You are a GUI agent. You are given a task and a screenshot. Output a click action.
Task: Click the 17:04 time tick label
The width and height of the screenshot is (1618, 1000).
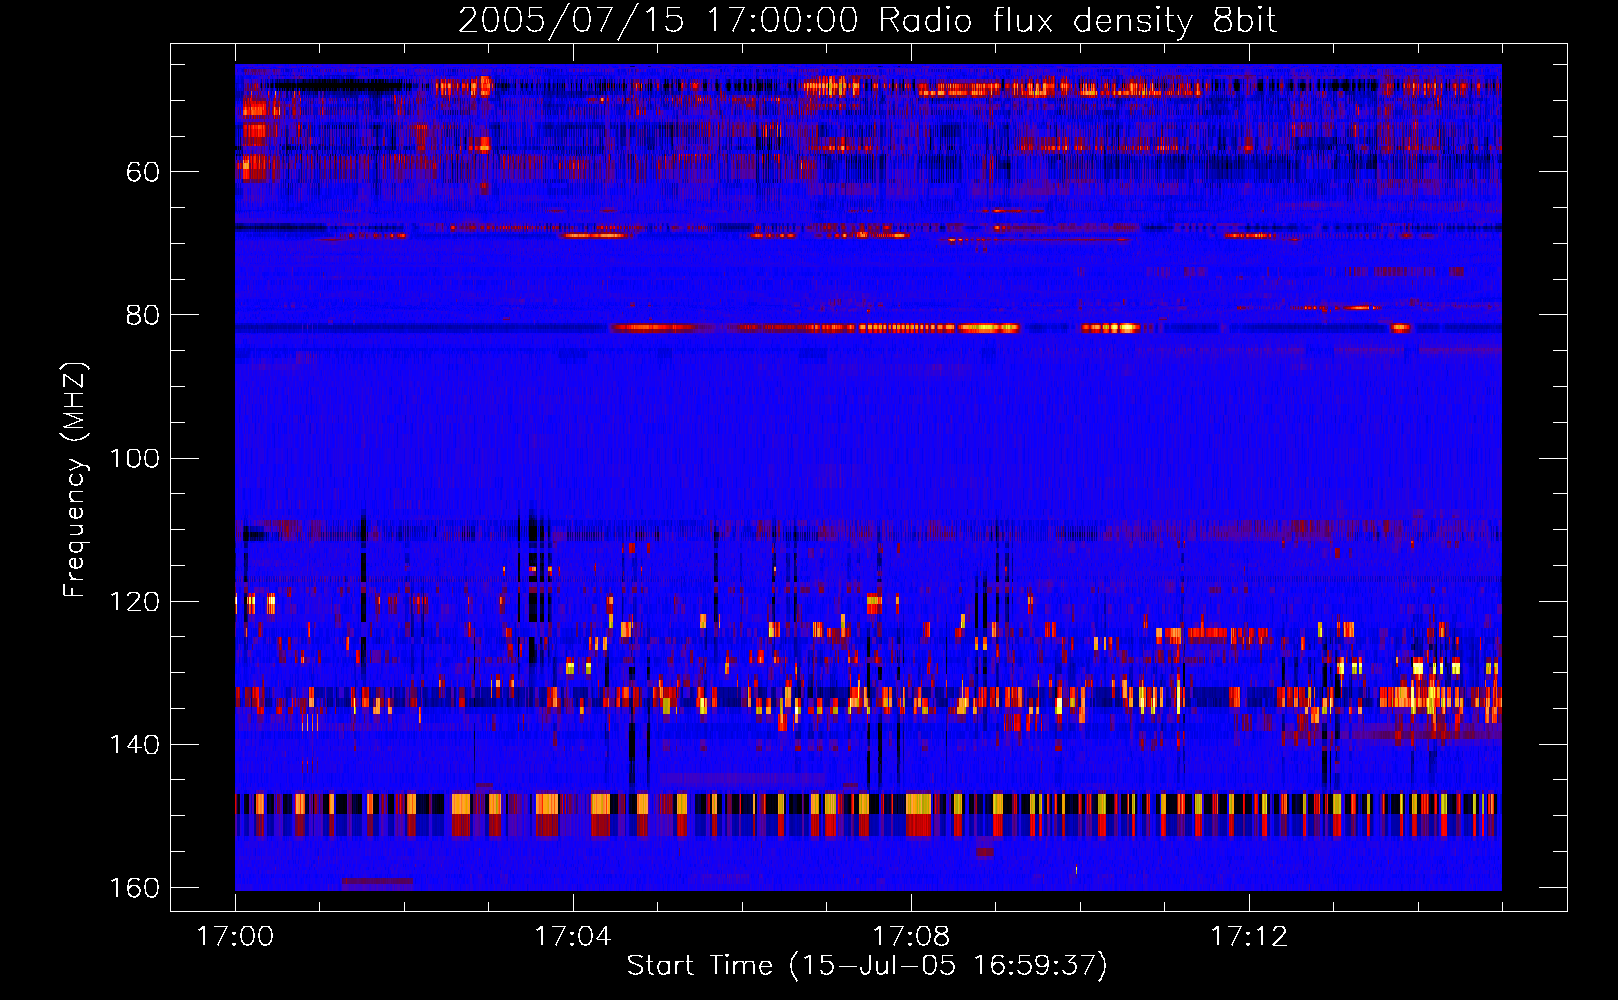point(573,937)
